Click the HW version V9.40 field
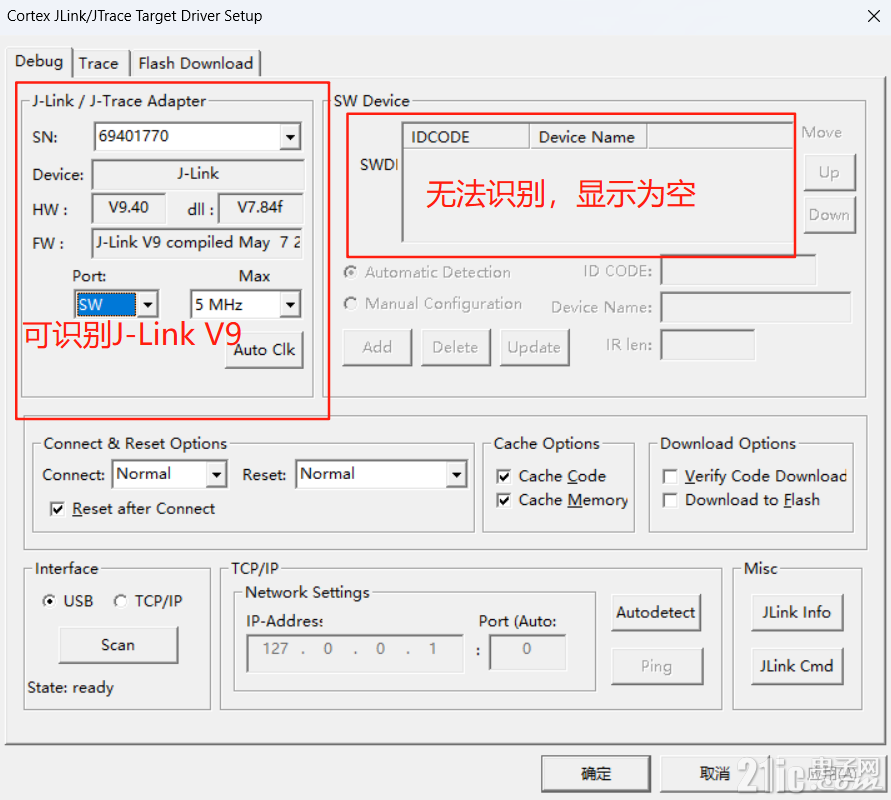The width and height of the screenshot is (891, 800). [x=129, y=208]
